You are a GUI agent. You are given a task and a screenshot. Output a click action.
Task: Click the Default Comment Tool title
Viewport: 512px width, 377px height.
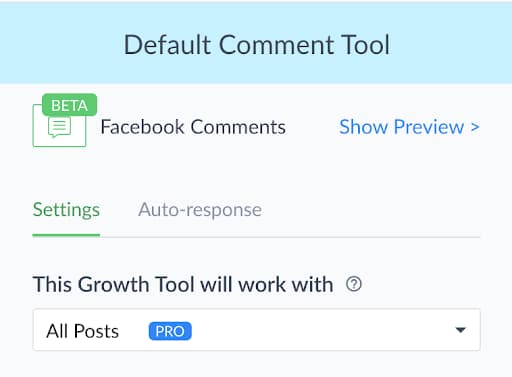tap(256, 45)
